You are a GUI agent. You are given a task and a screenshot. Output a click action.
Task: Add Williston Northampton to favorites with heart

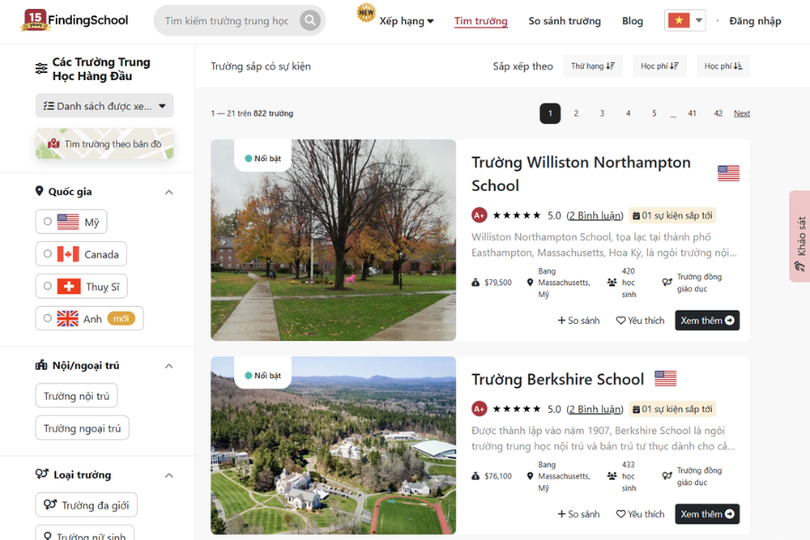640,321
